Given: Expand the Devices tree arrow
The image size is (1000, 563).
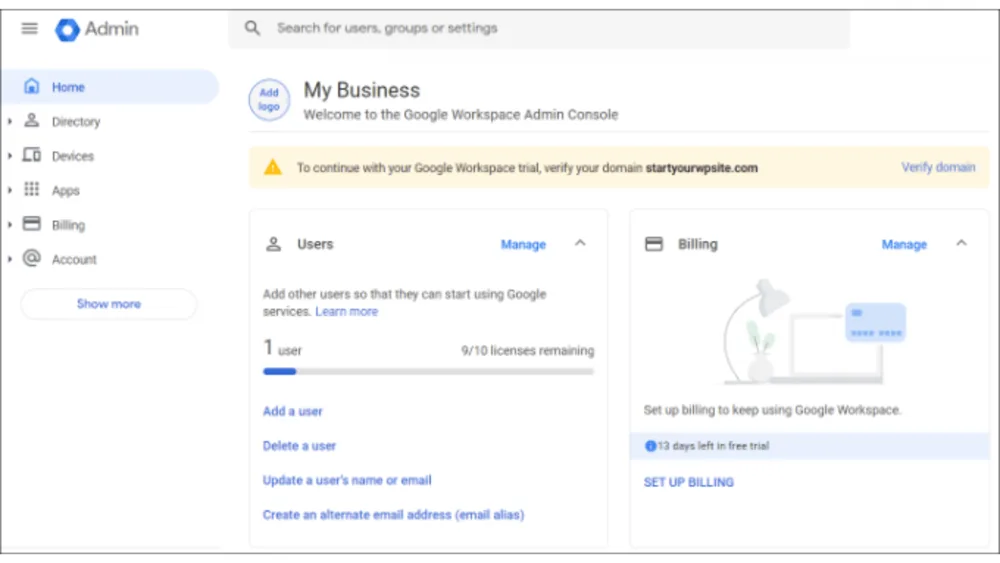Looking at the screenshot, I should [x=10, y=156].
